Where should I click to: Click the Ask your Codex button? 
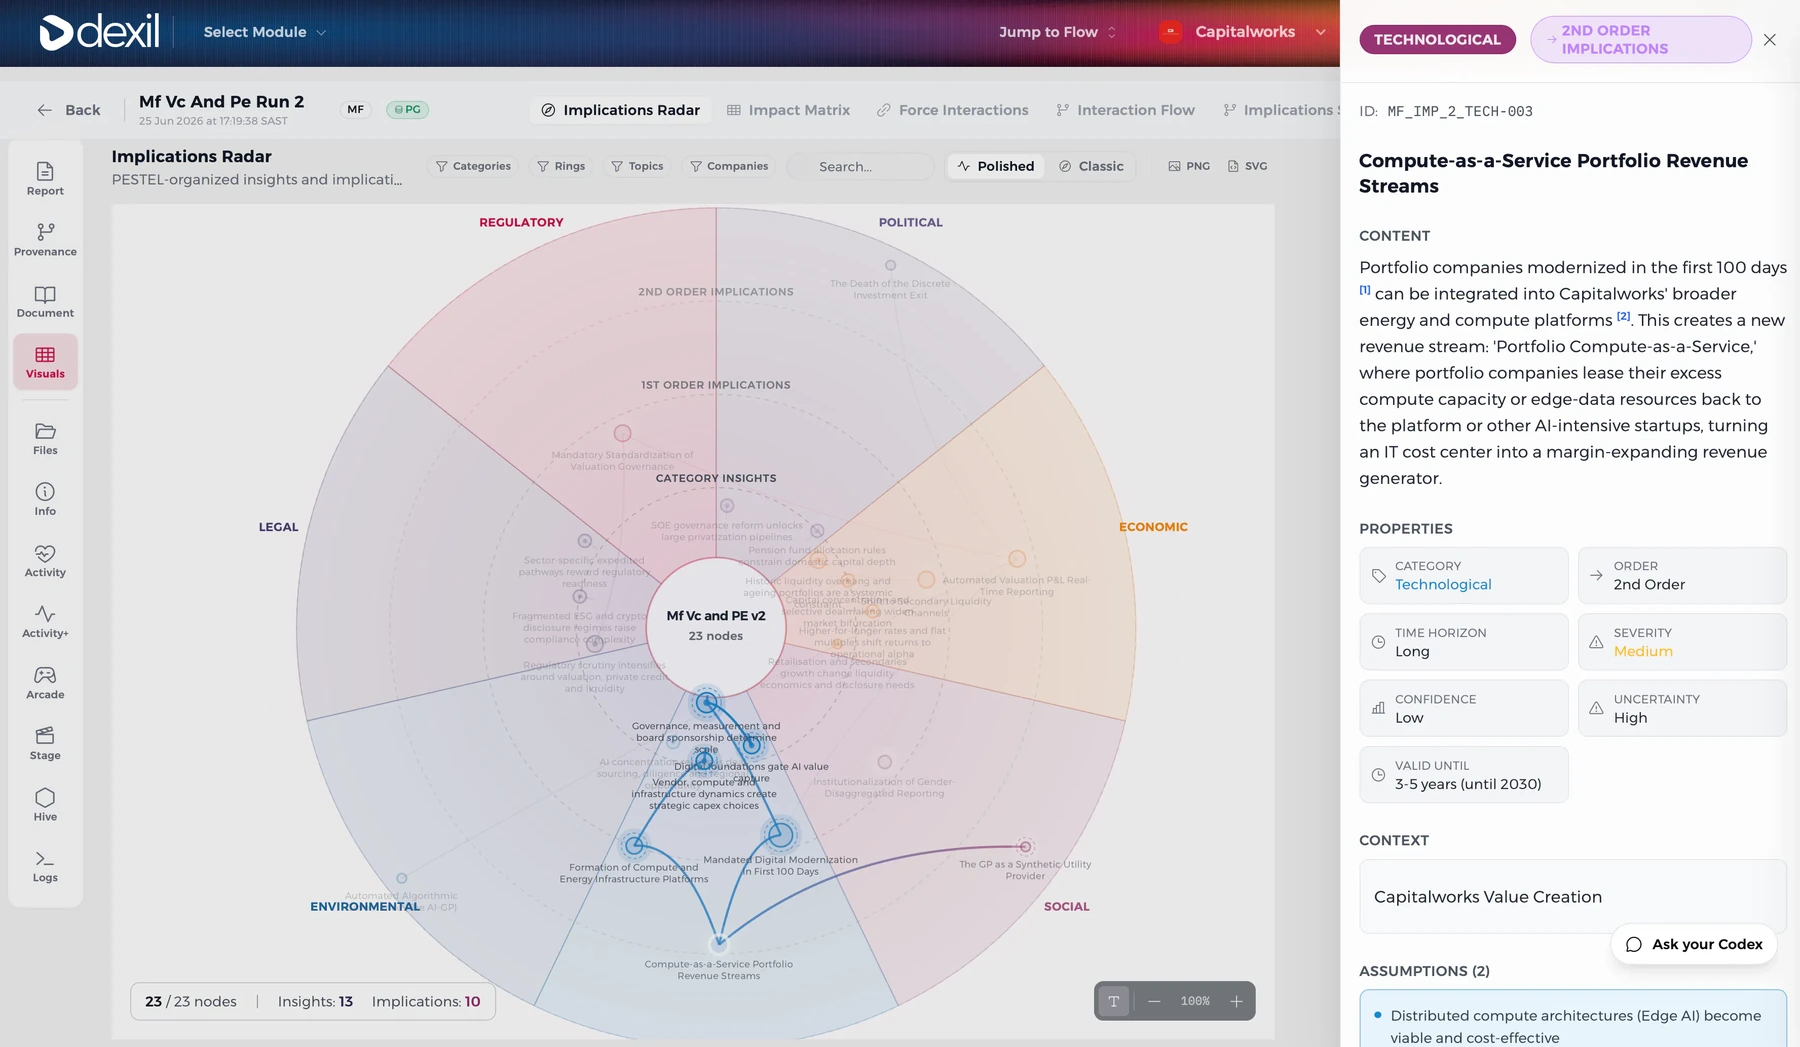(1694, 944)
